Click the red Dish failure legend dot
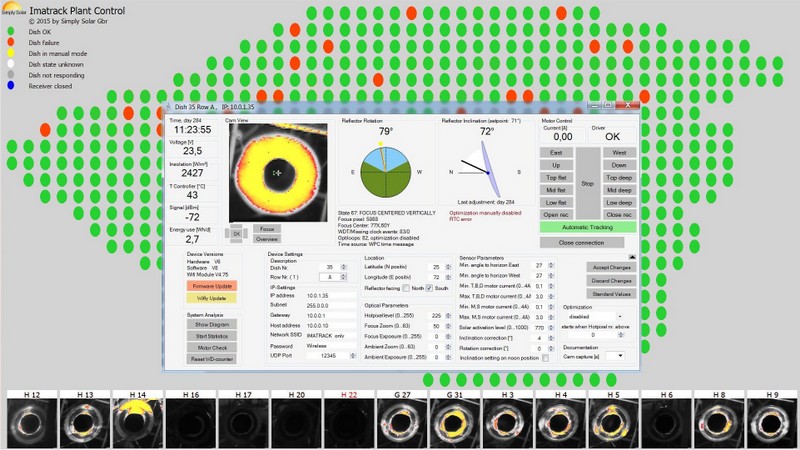This screenshot has width=800, height=450. click(9, 42)
